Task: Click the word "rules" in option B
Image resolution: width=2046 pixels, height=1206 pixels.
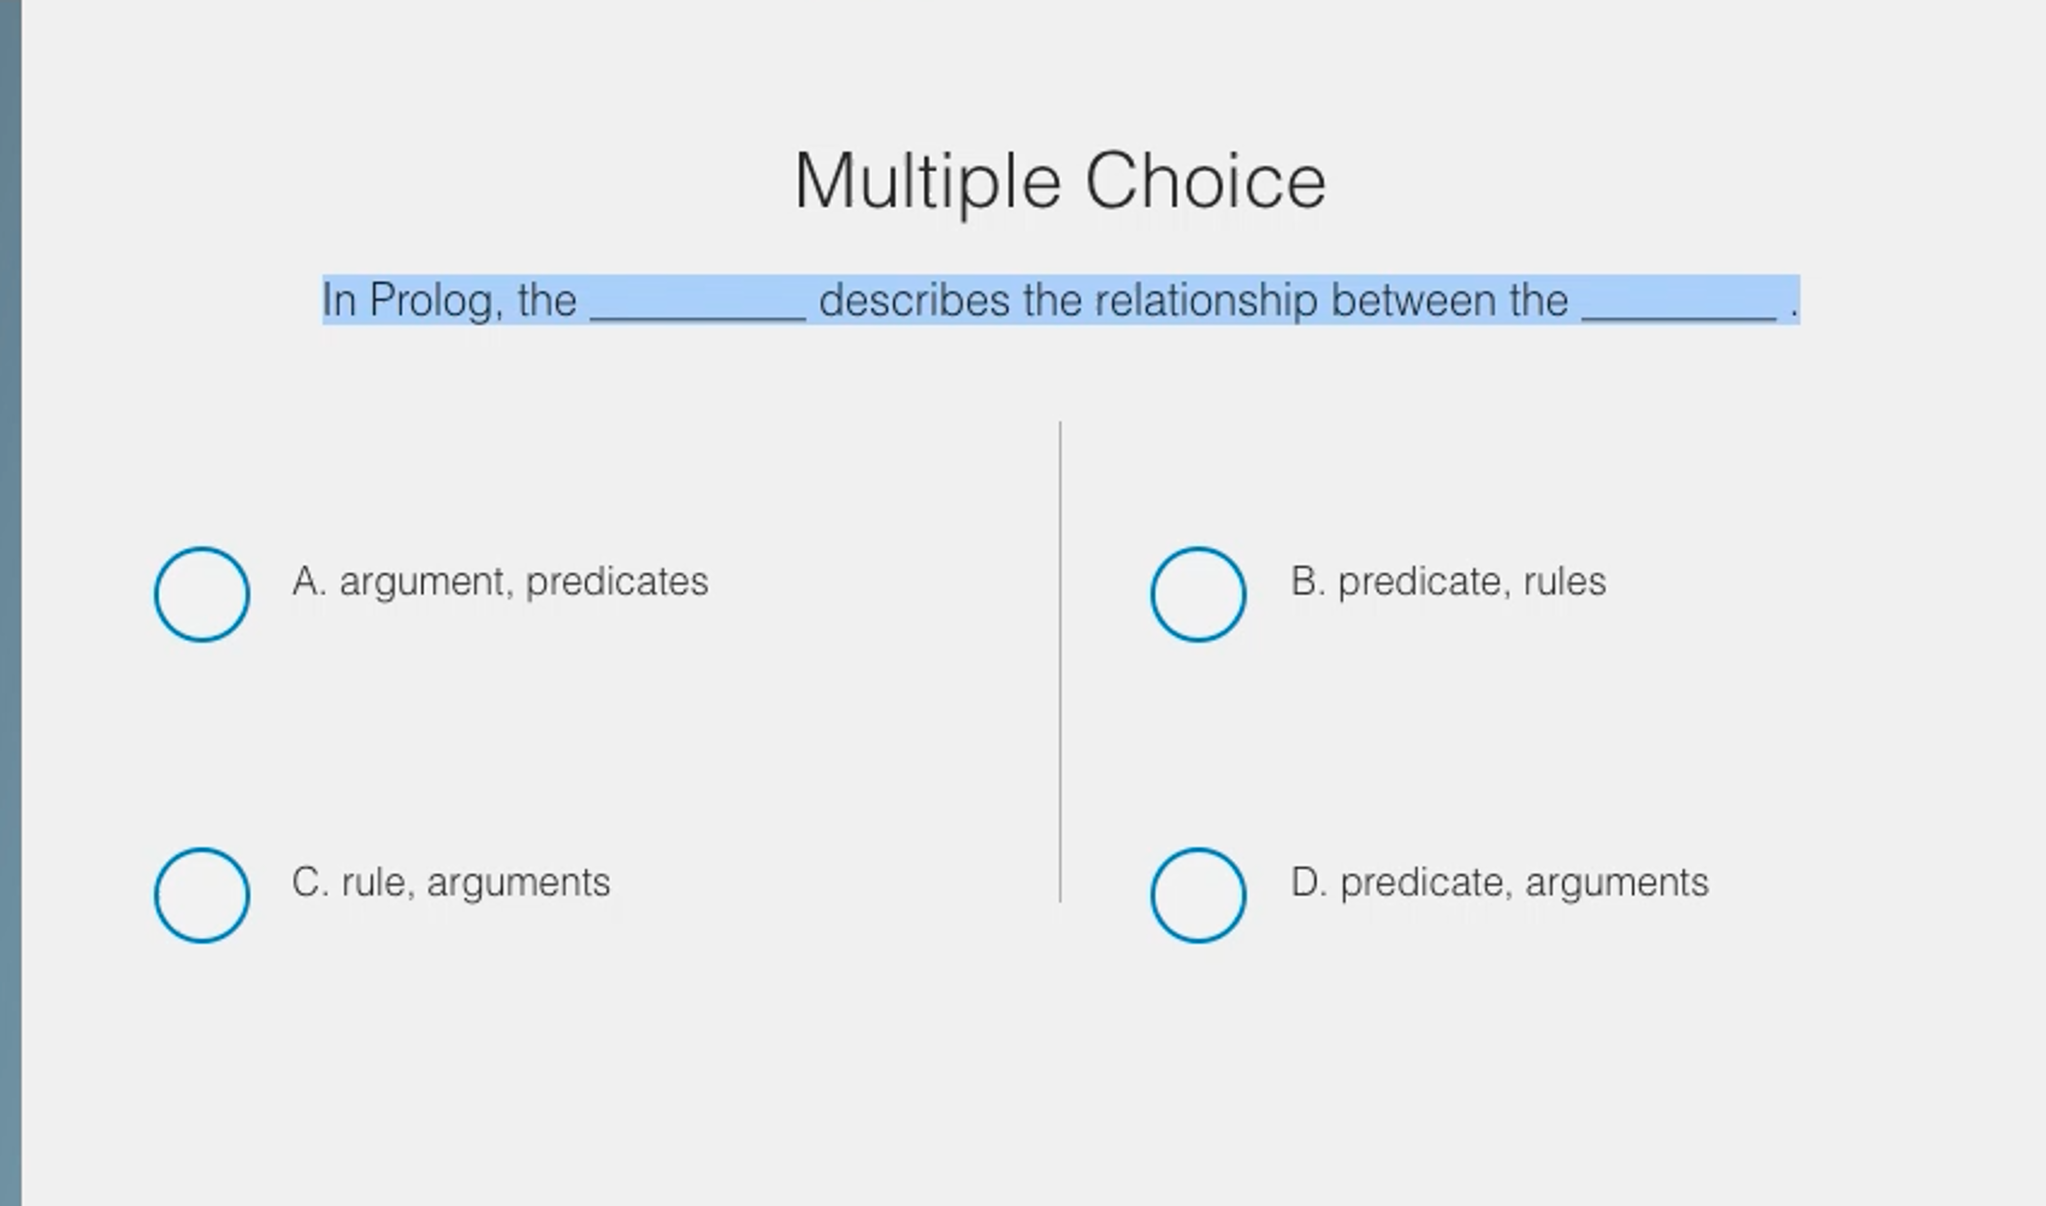Action: pos(1565,582)
